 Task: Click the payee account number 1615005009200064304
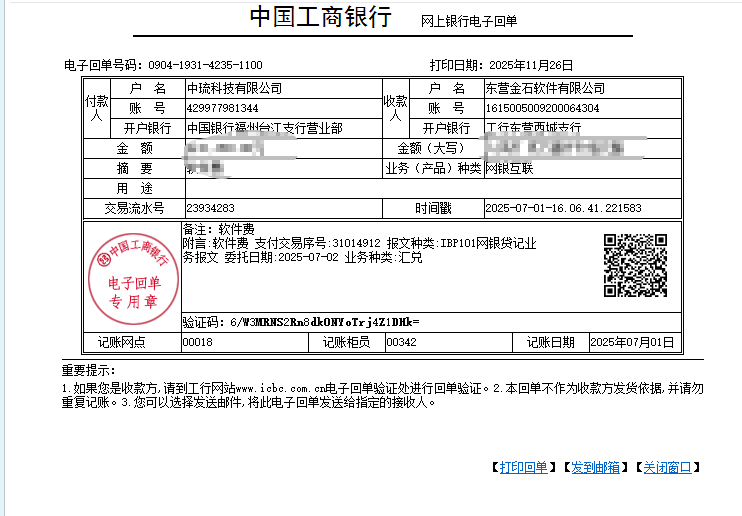coord(542,108)
